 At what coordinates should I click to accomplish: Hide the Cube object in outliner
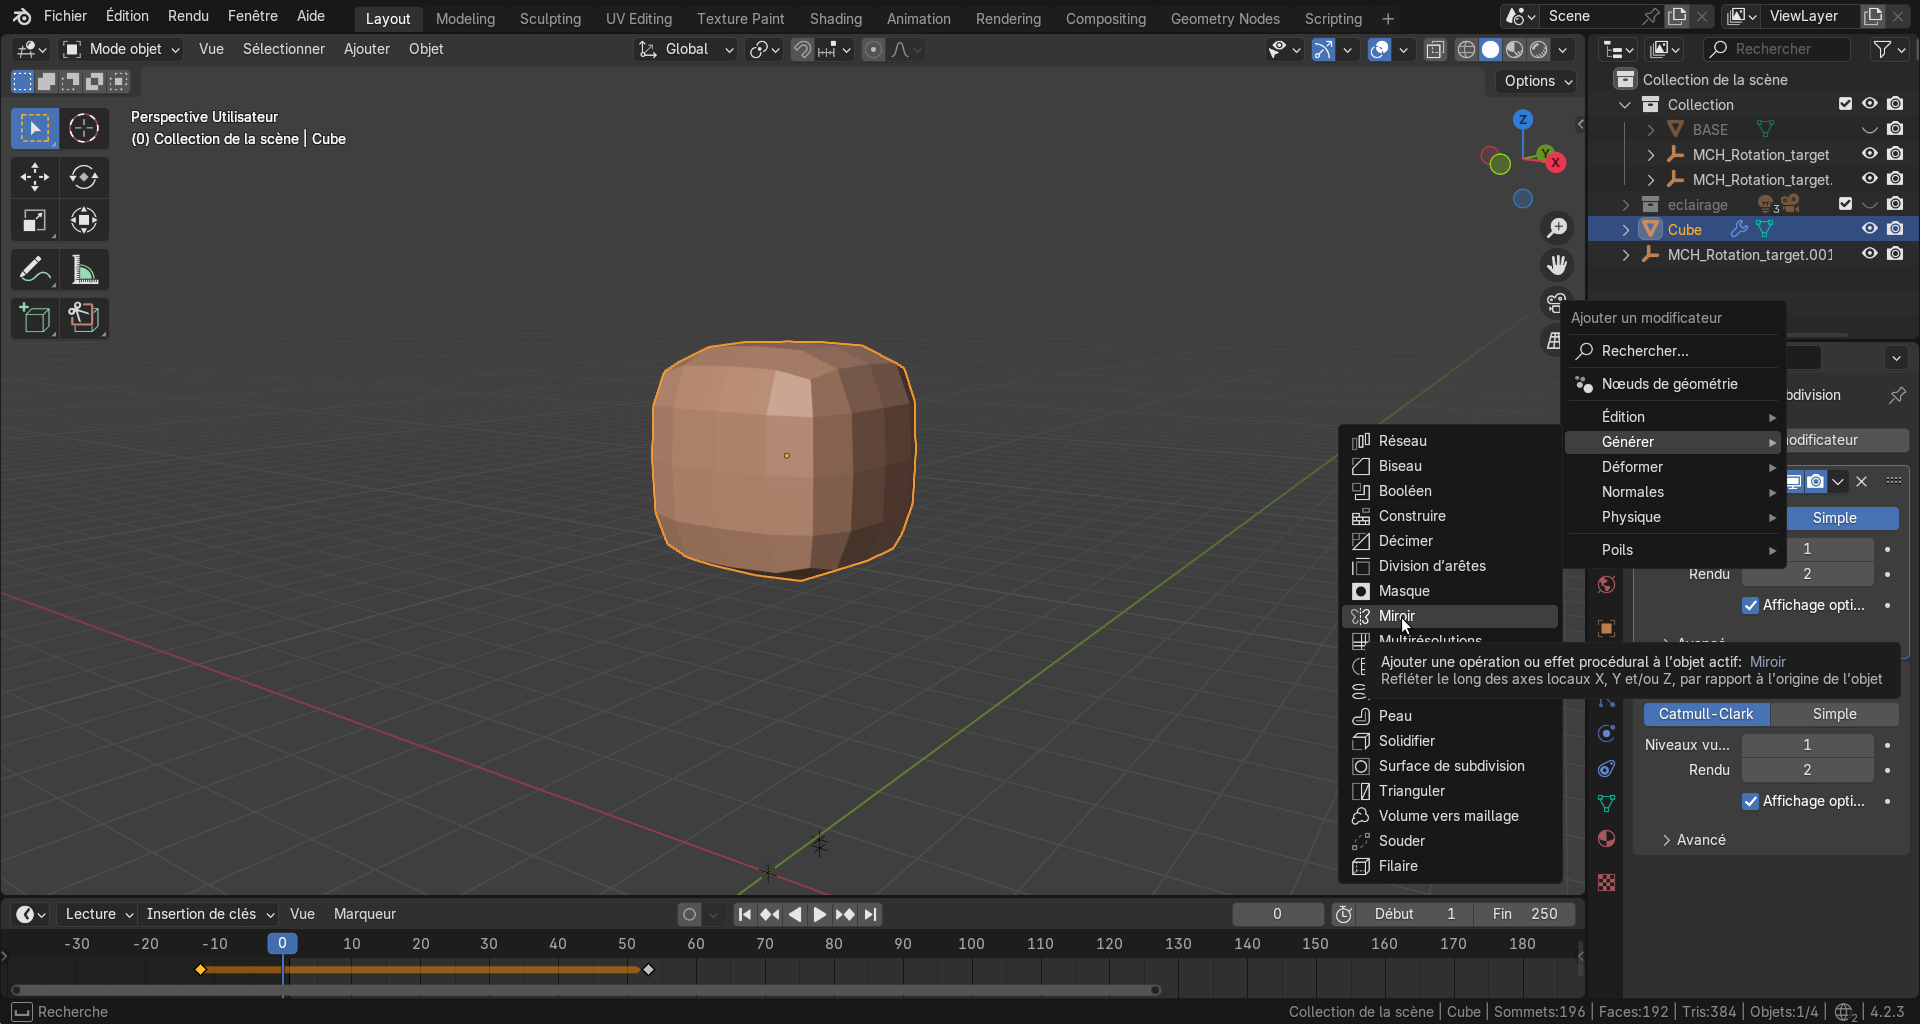tap(1869, 229)
